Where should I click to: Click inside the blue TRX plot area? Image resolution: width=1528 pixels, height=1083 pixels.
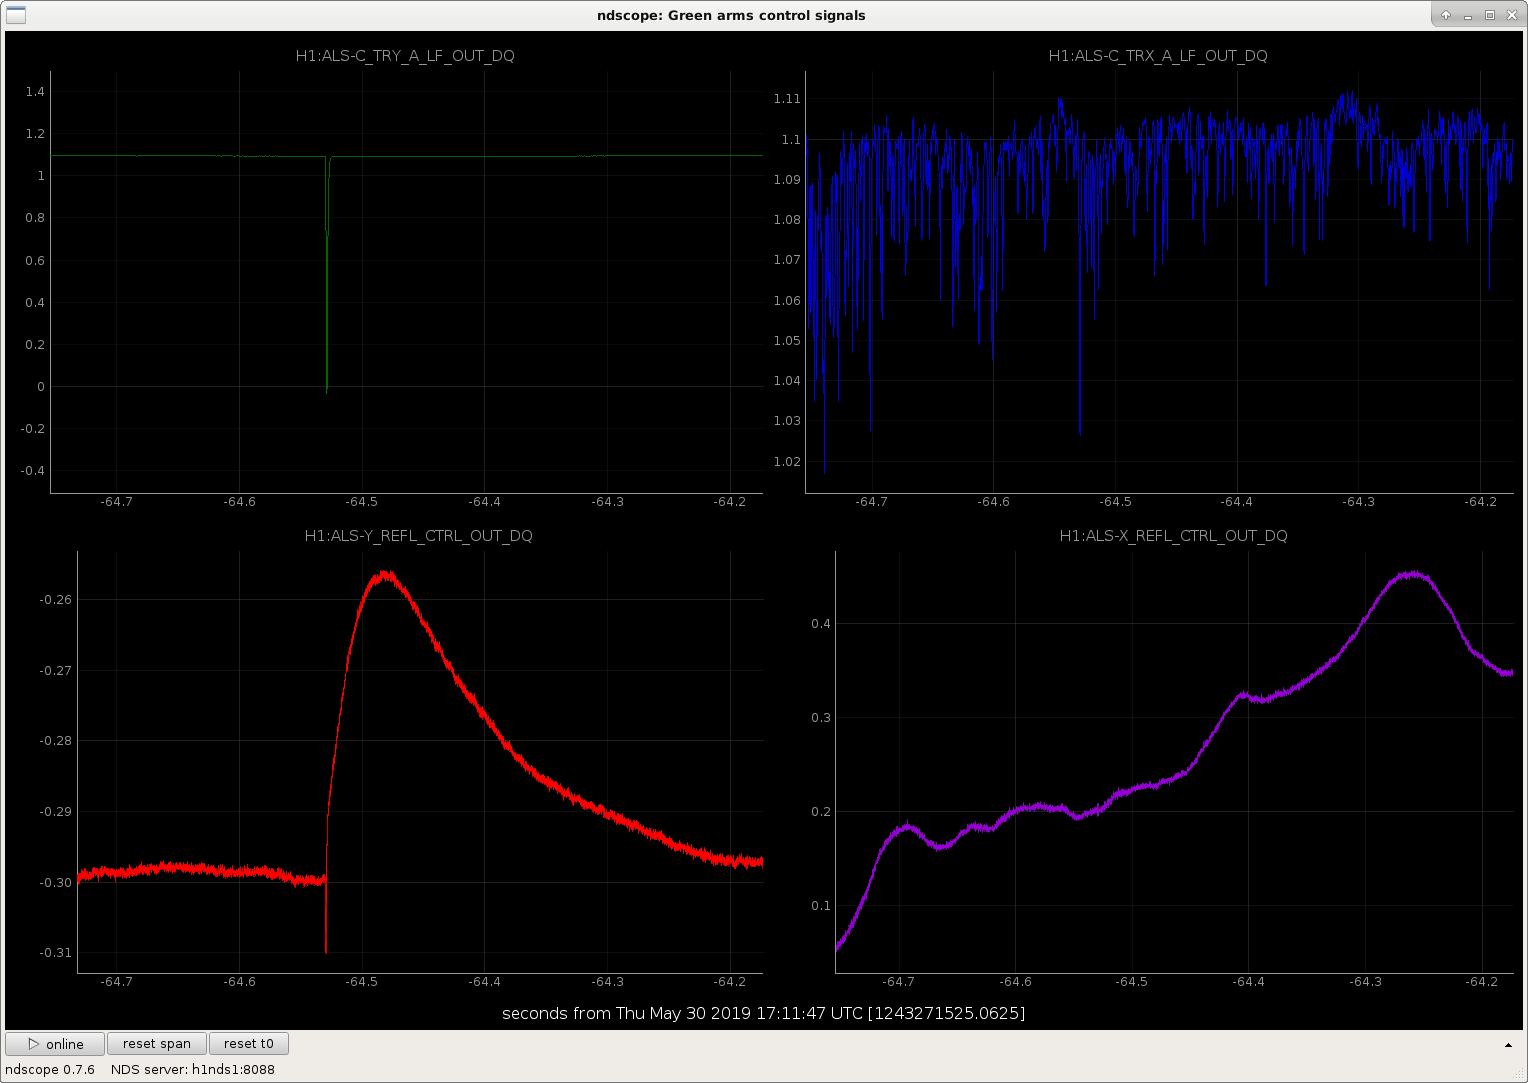1160,282
